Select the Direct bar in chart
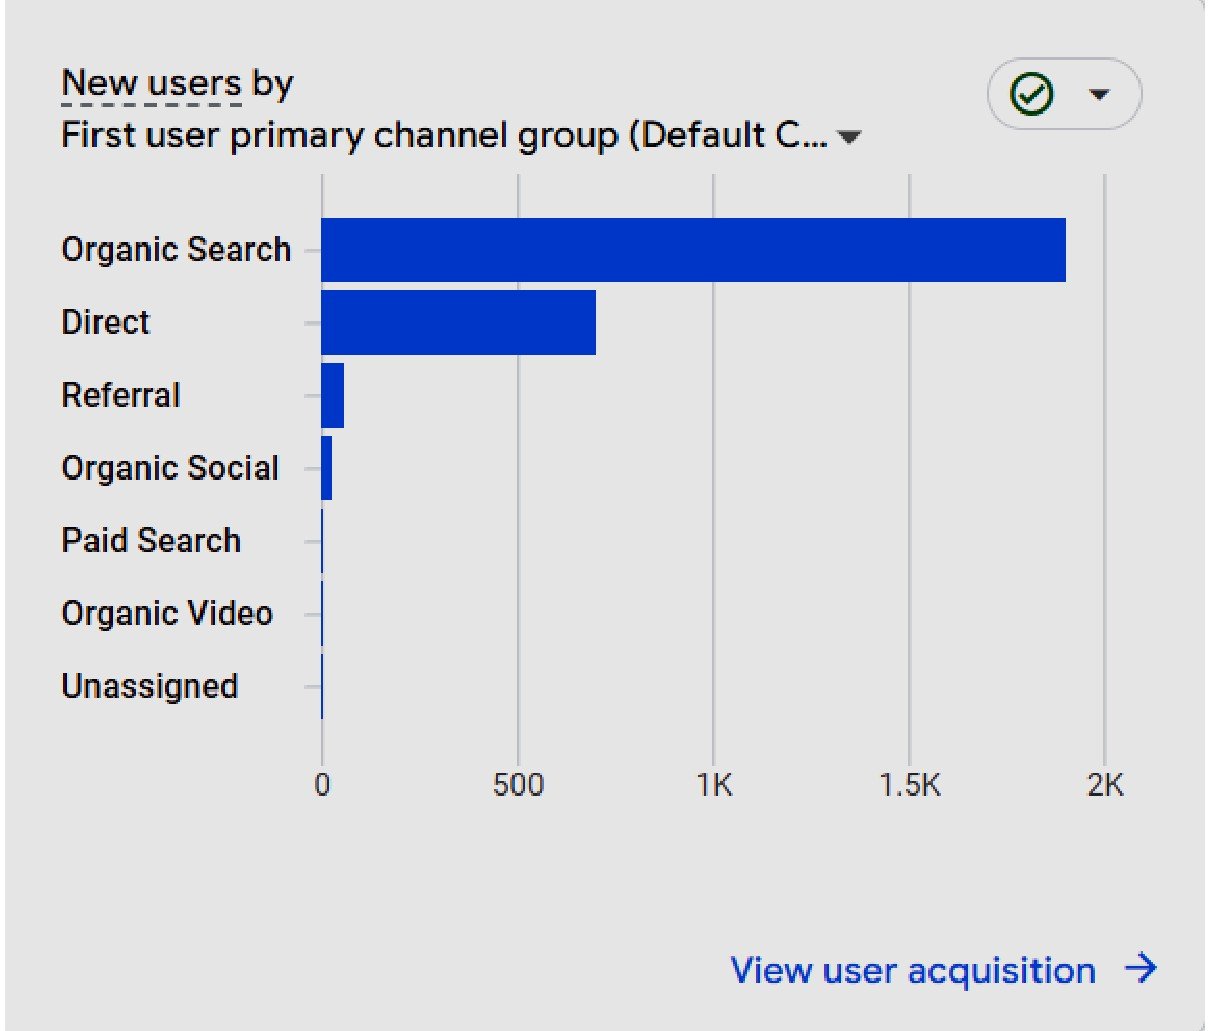 tap(458, 323)
